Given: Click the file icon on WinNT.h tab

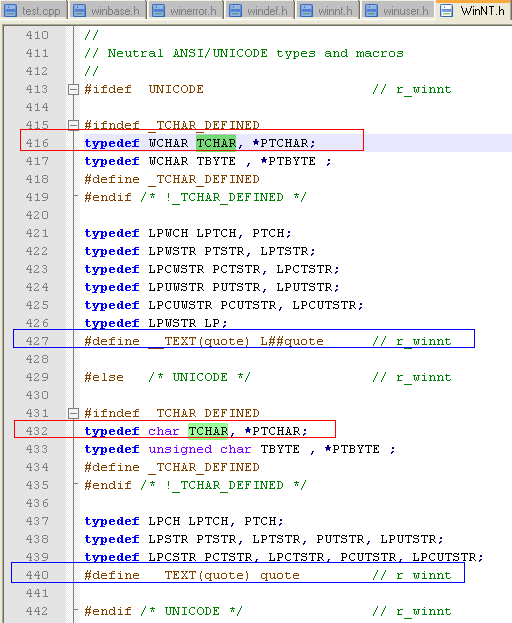Looking at the screenshot, I should point(446,10).
